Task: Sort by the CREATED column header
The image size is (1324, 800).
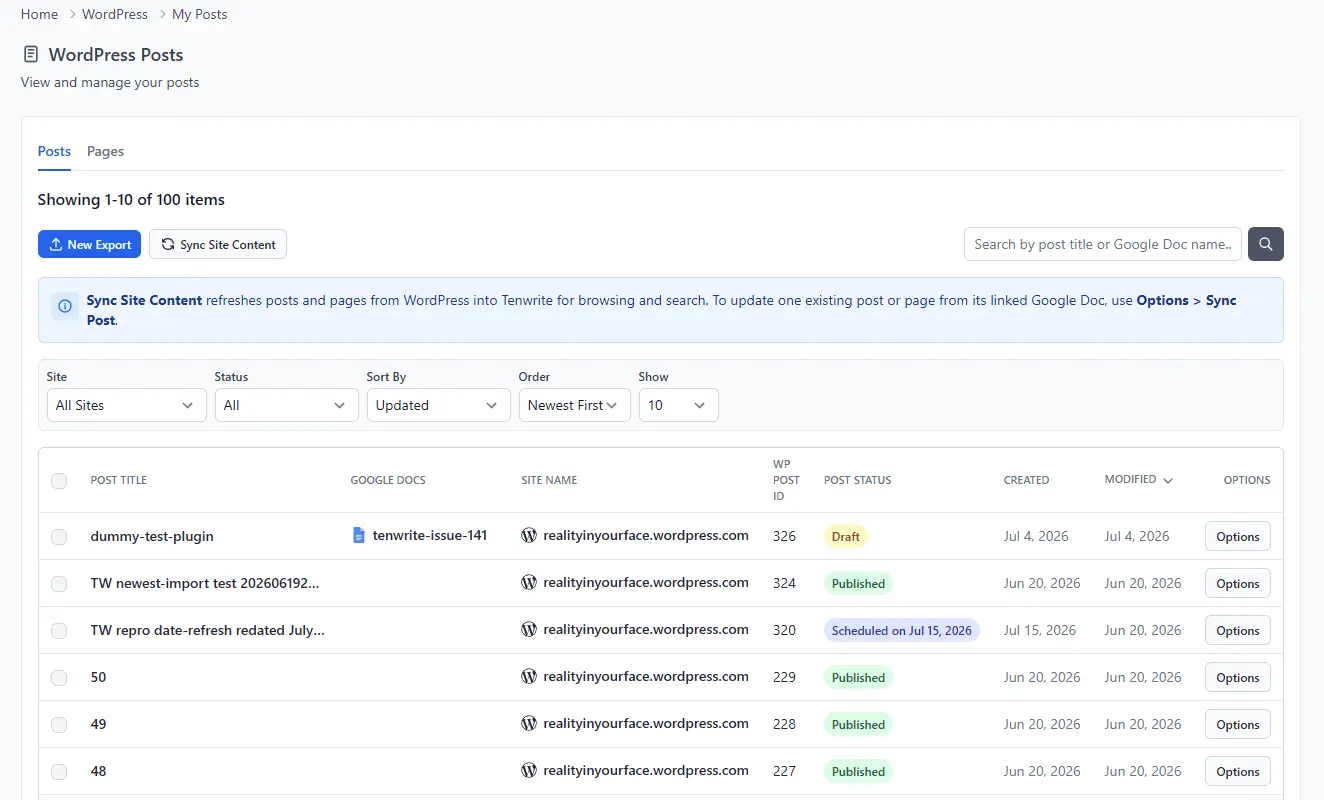Action: (x=1026, y=480)
